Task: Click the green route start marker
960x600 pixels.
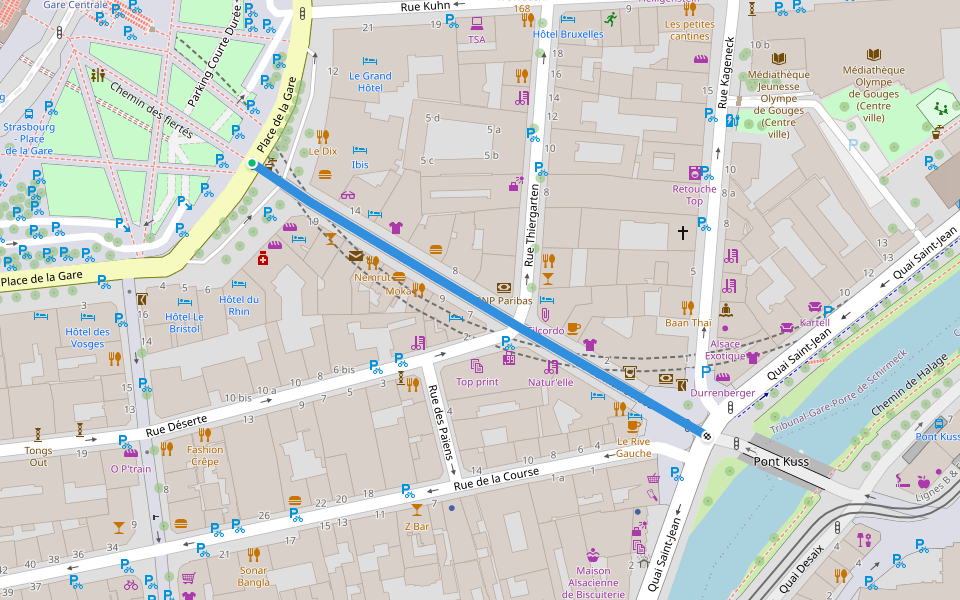Action: coord(252,163)
